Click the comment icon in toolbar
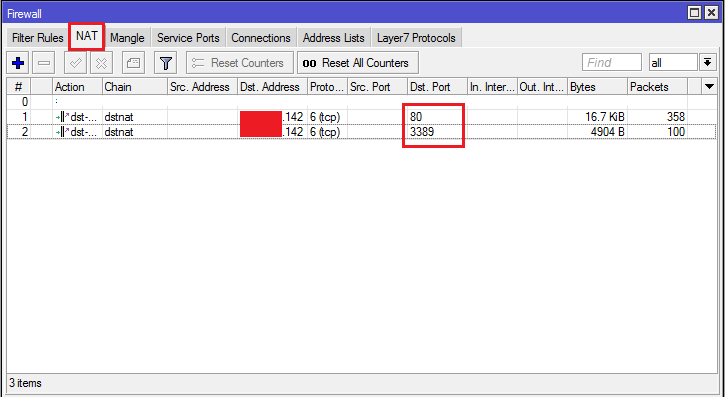The image size is (725, 397). coord(133,63)
